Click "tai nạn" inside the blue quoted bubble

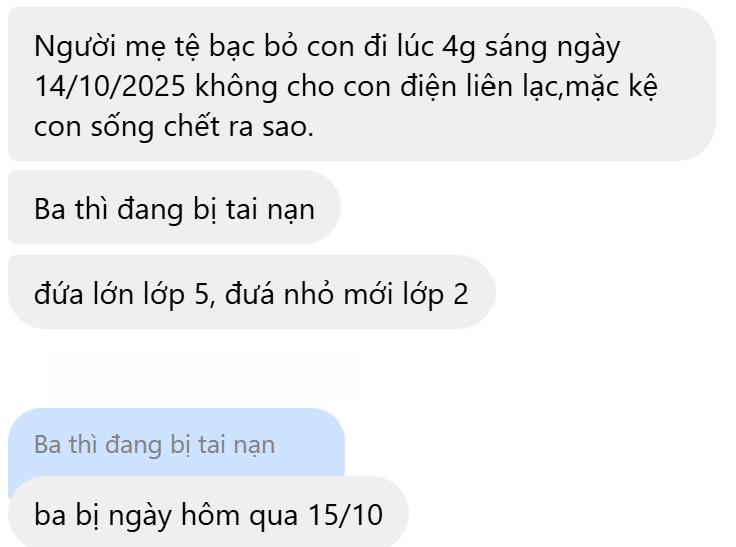point(237,445)
